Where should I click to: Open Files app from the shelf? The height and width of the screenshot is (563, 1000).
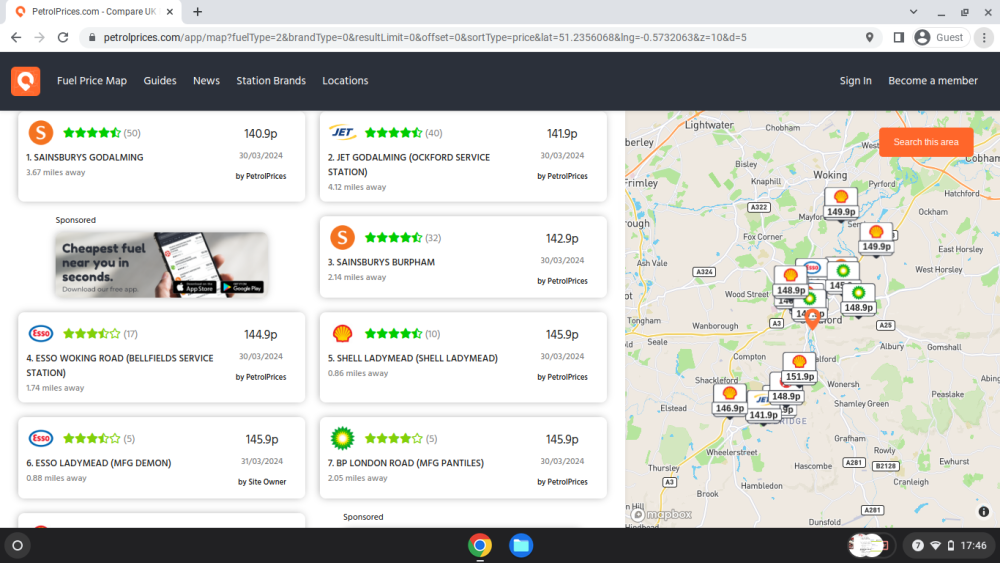click(520, 545)
